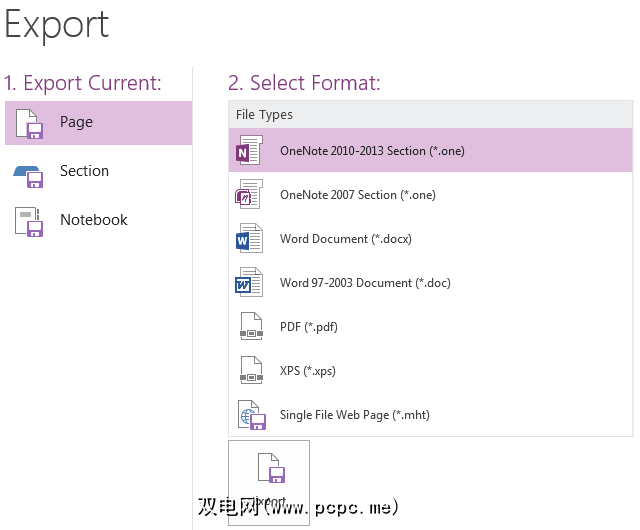
Task: Pick Word Document (*.docx) format
Action: tap(345, 239)
